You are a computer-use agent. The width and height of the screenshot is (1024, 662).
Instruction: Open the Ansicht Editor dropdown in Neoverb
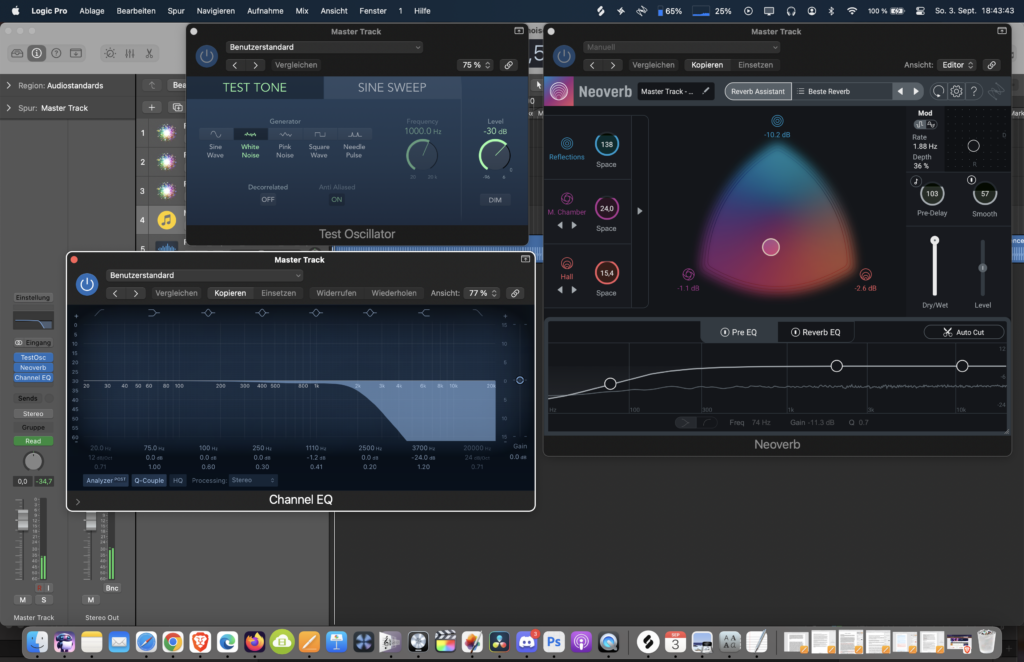click(957, 65)
